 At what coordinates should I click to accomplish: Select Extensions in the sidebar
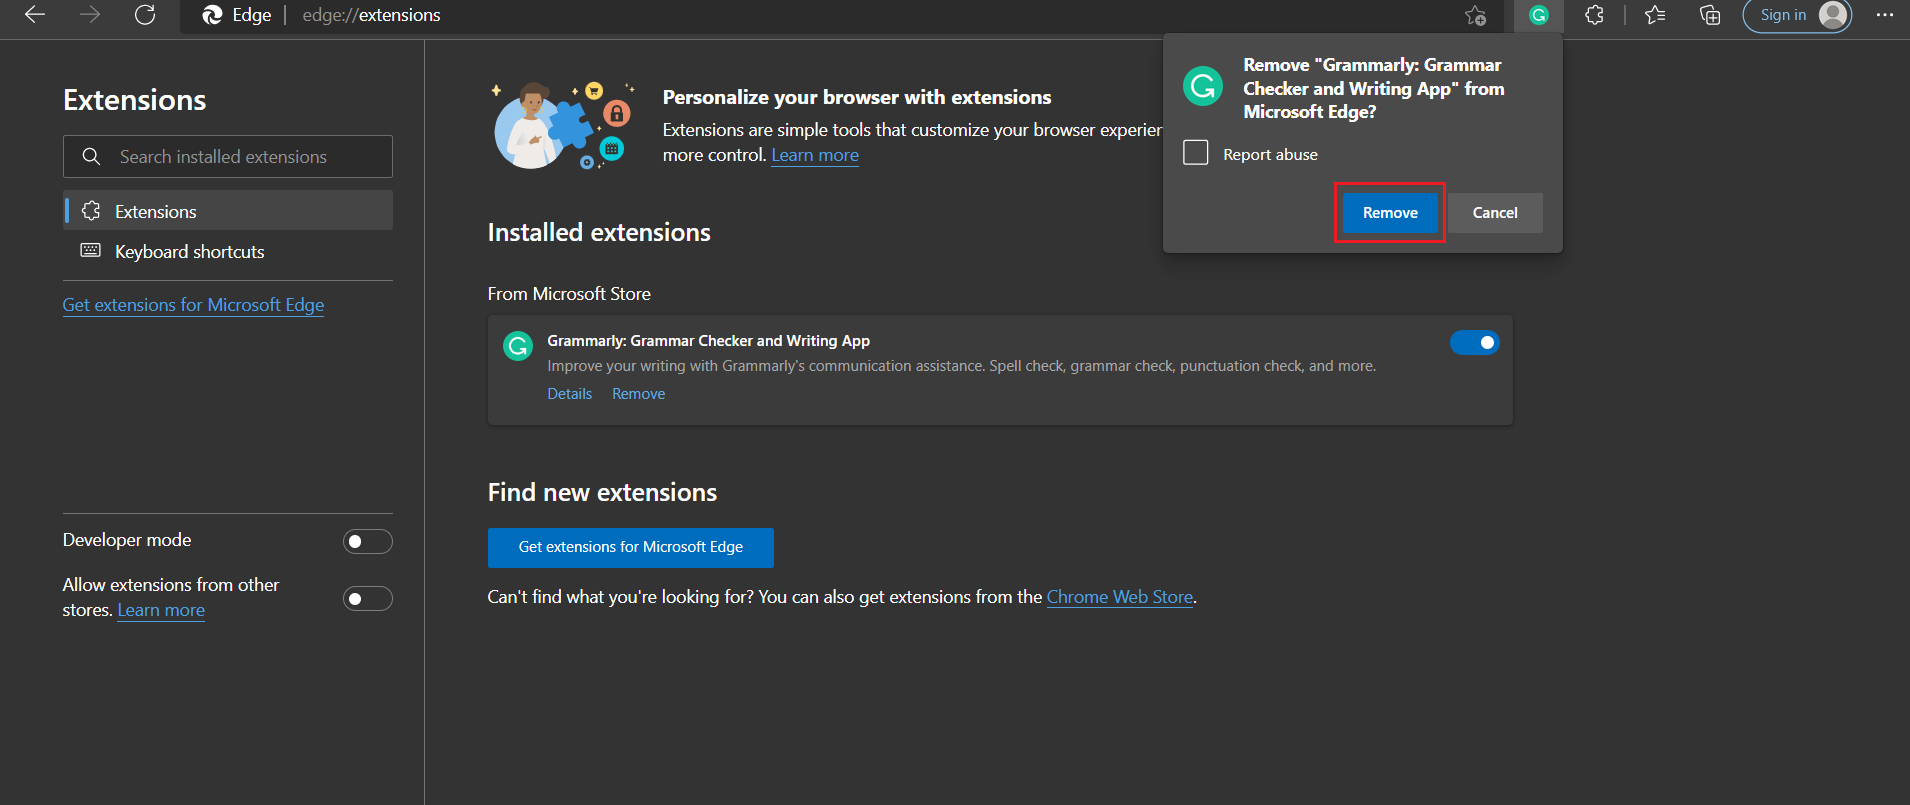[228, 210]
